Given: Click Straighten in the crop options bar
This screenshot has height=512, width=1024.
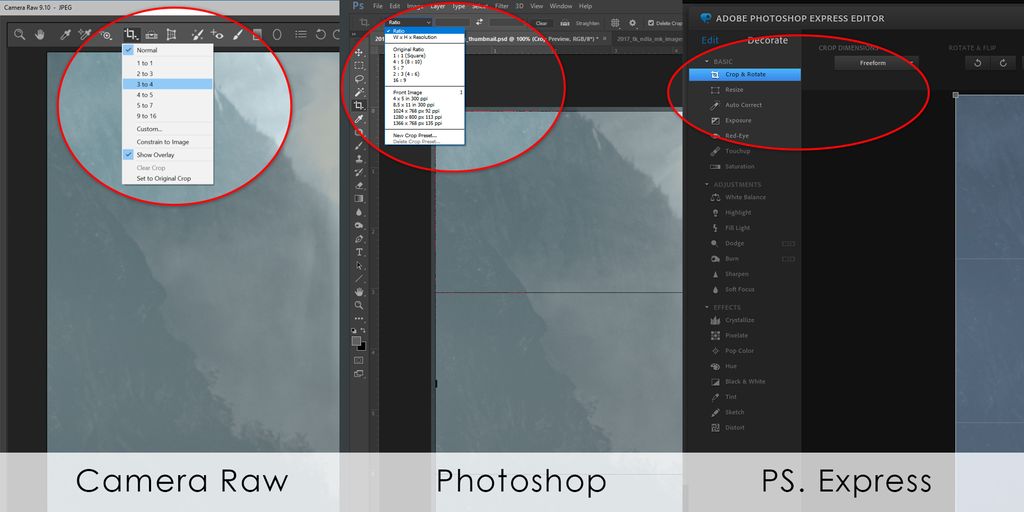Looking at the screenshot, I should (x=587, y=22).
